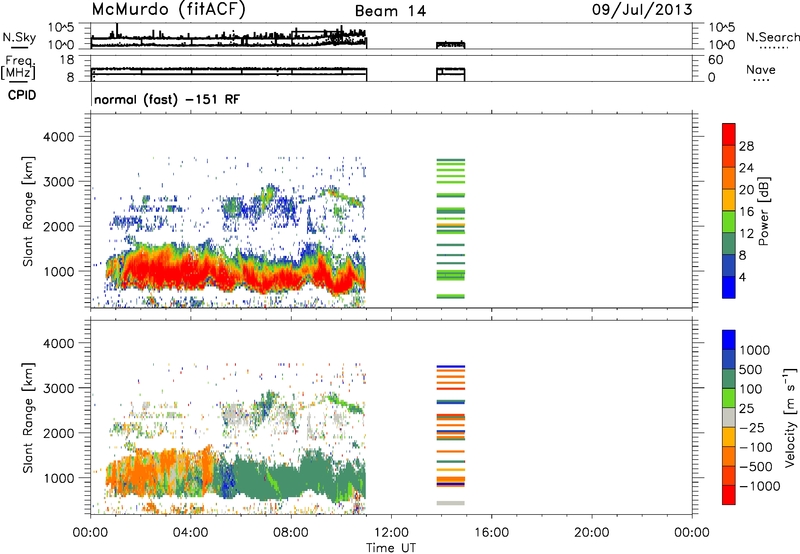Click the '1000' tick on velocity color bar
Viewport: 800px width, 554px height.
[x=755, y=350]
